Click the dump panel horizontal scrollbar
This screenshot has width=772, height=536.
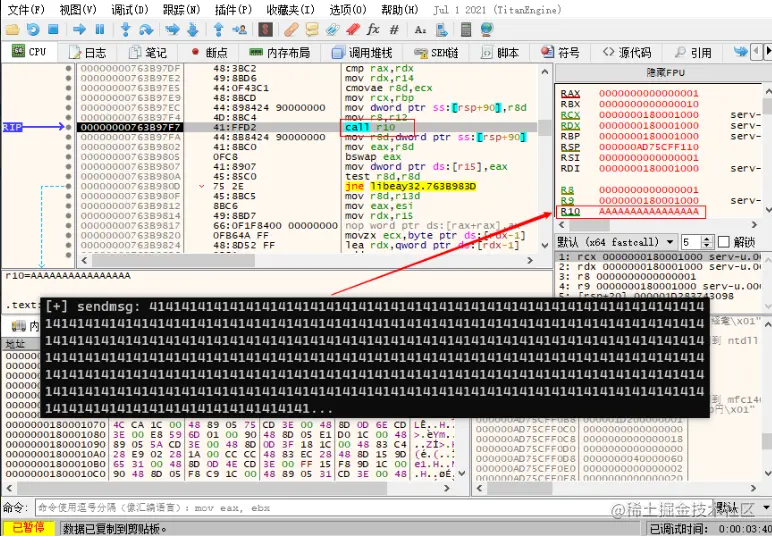pos(226,488)
